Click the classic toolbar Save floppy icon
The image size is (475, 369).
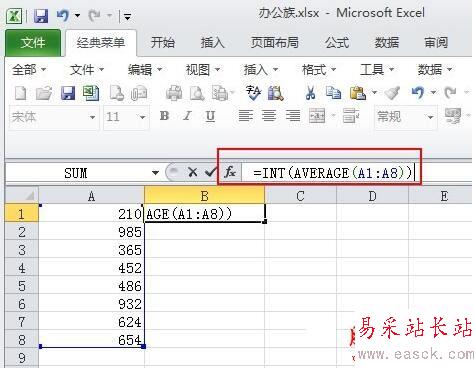(68, 93)
